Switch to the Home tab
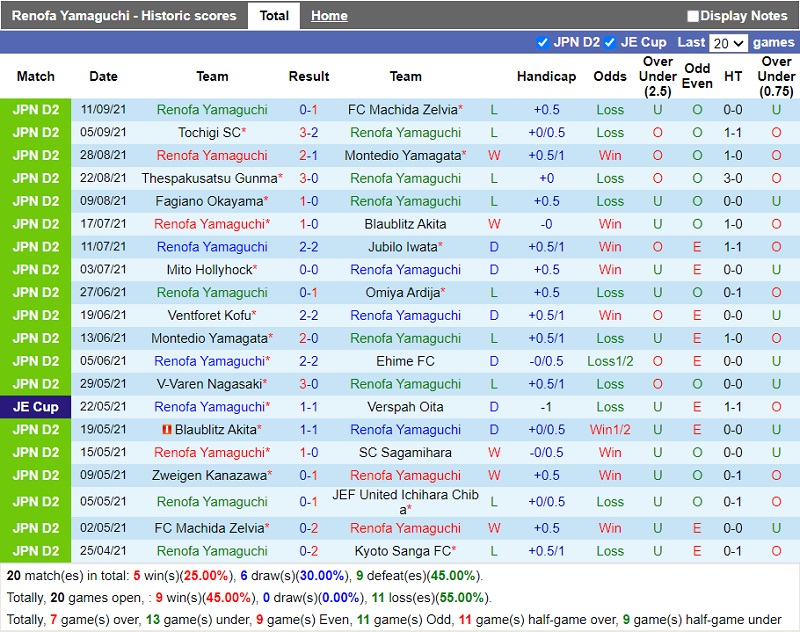 (x=329, y=16)
